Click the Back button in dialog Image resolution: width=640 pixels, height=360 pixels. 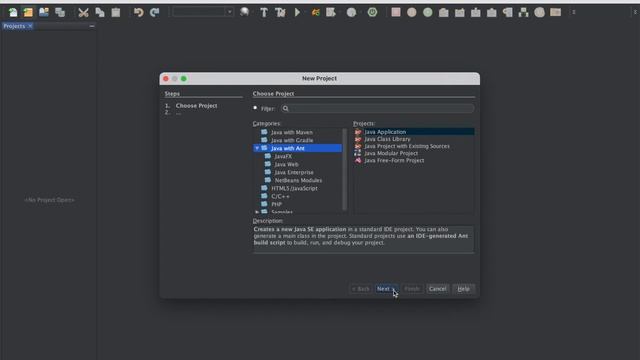pos(360,289)
